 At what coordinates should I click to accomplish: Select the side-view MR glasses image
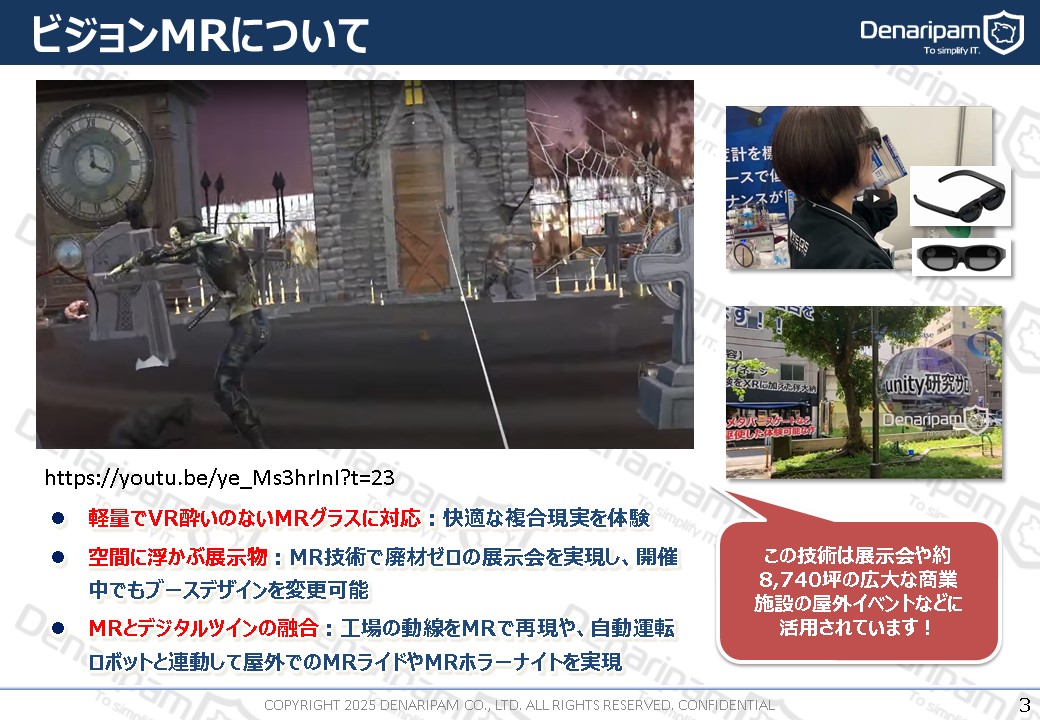960,196
